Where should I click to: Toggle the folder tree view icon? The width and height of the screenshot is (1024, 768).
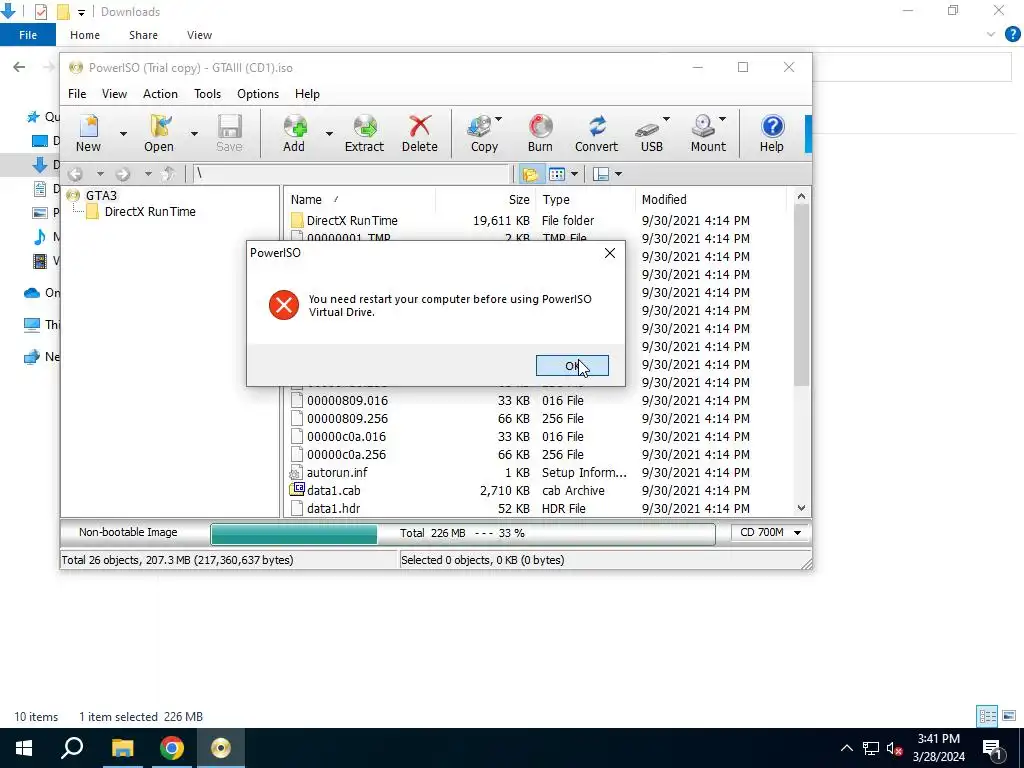530,174
